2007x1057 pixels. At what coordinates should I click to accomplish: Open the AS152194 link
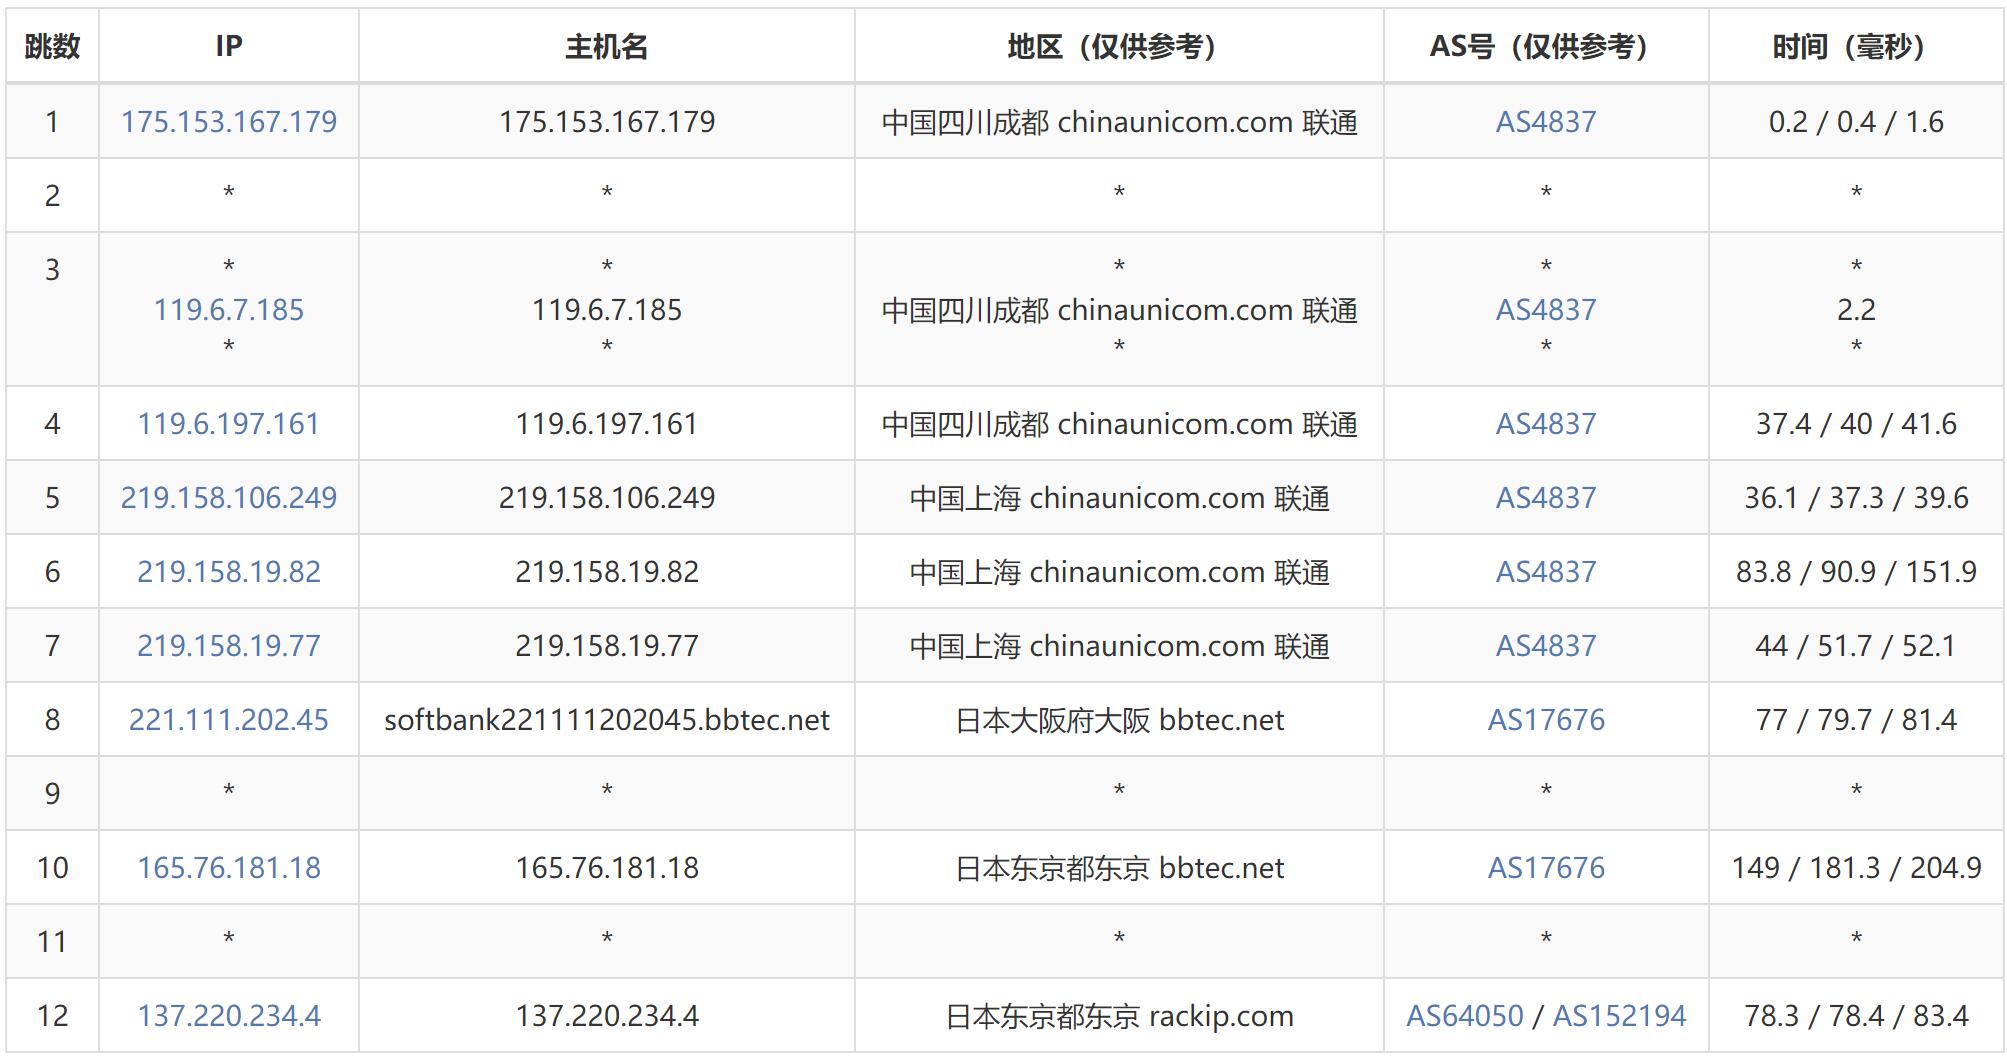pos(1619,1016)
